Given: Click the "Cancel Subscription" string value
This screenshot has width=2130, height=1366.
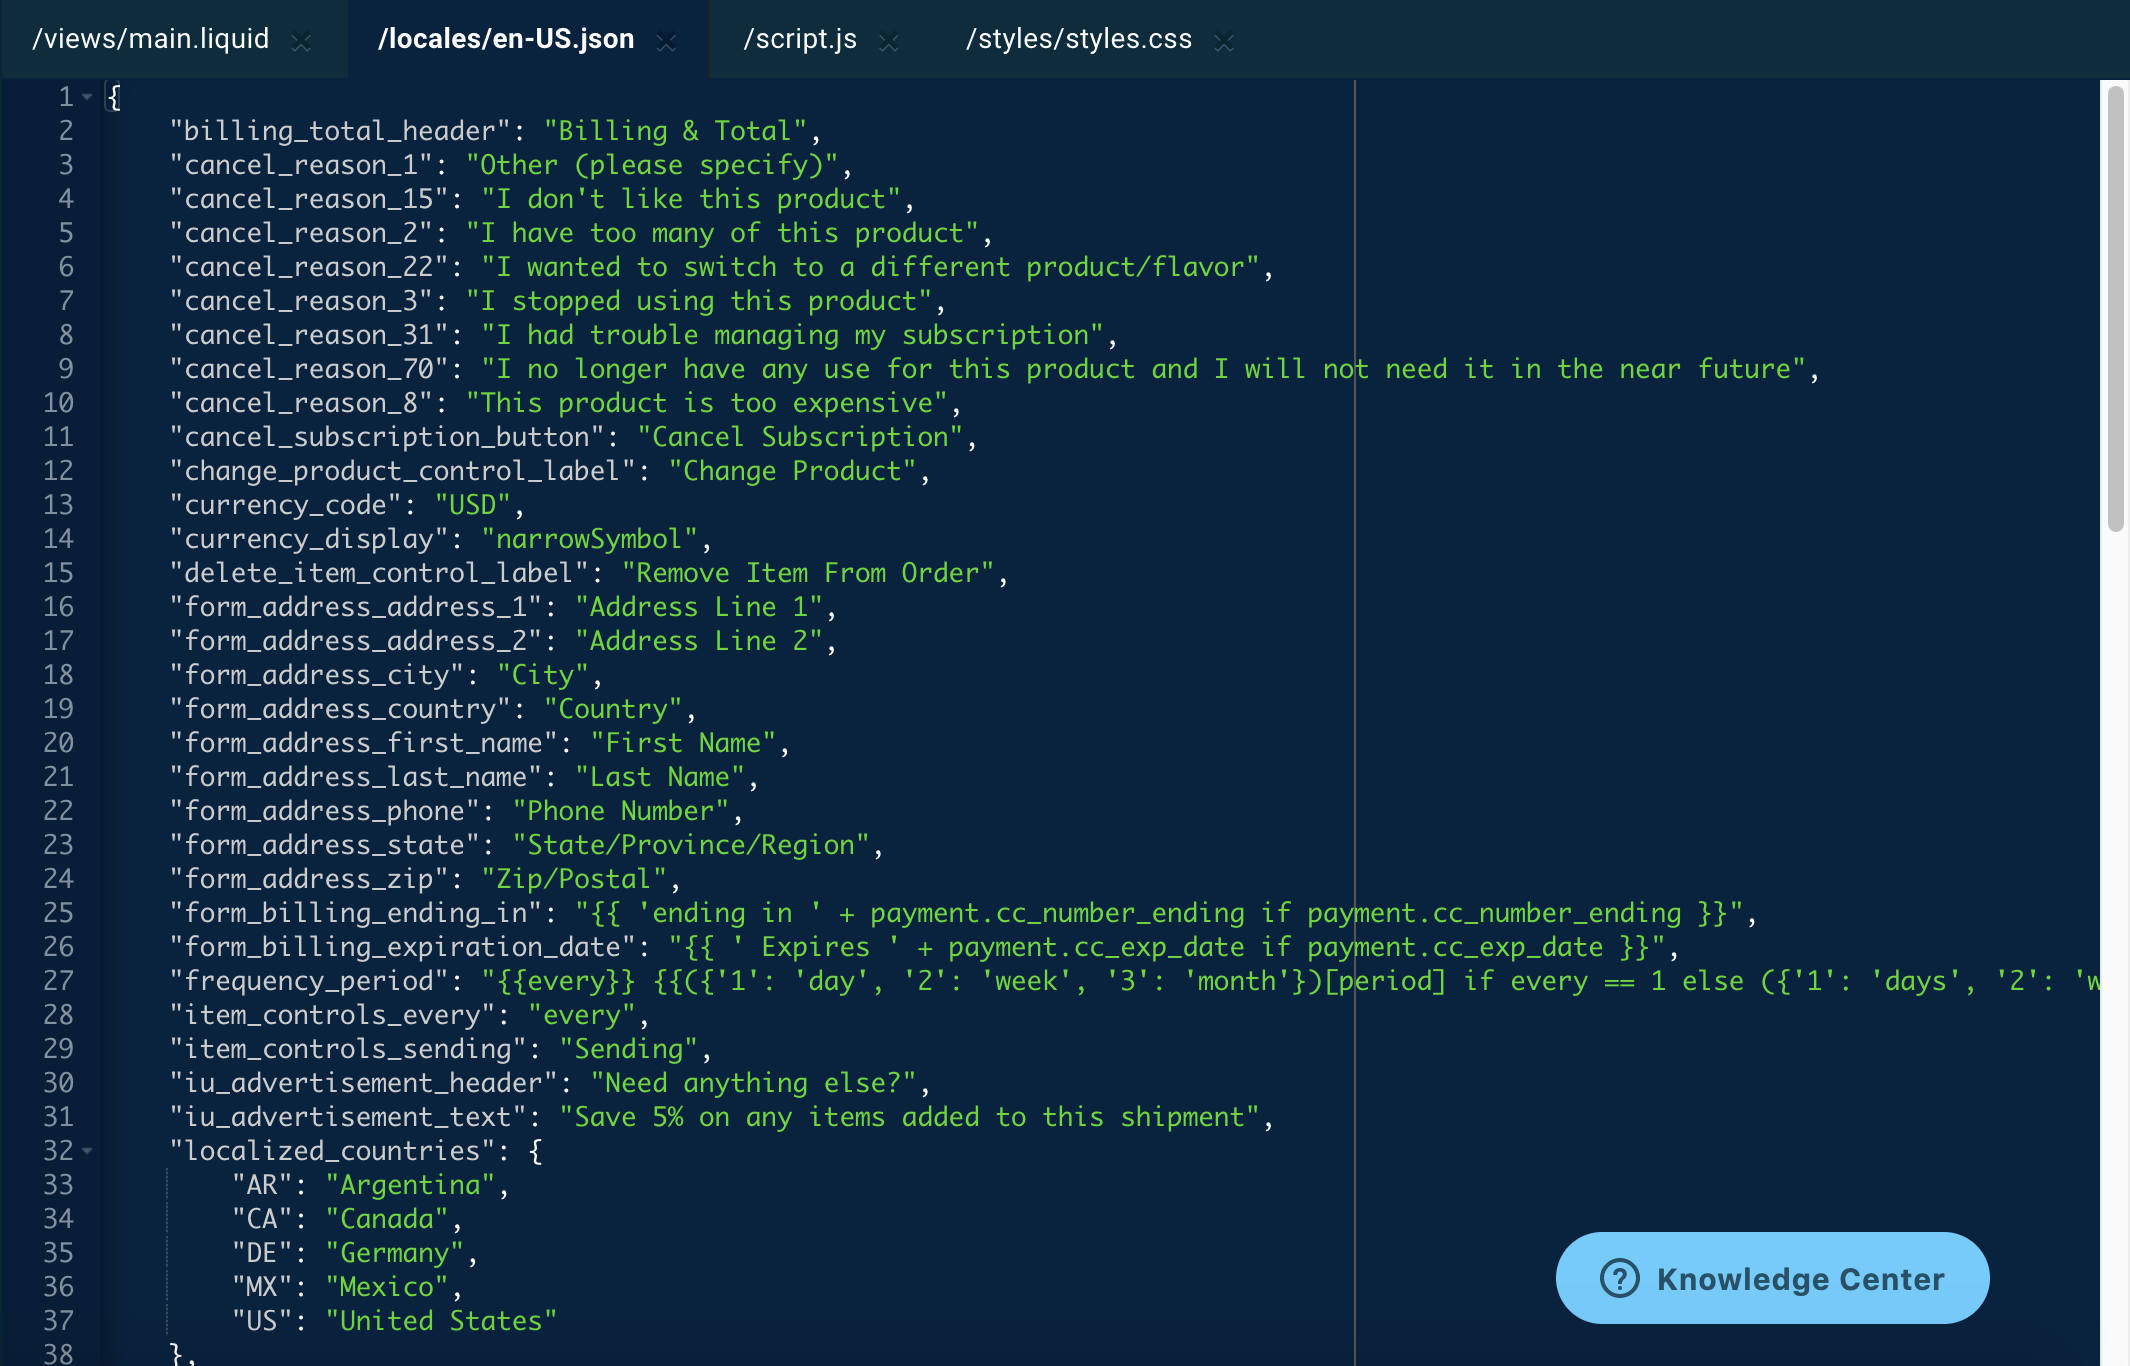Looking at the screenshot, I should pos(800,437).
